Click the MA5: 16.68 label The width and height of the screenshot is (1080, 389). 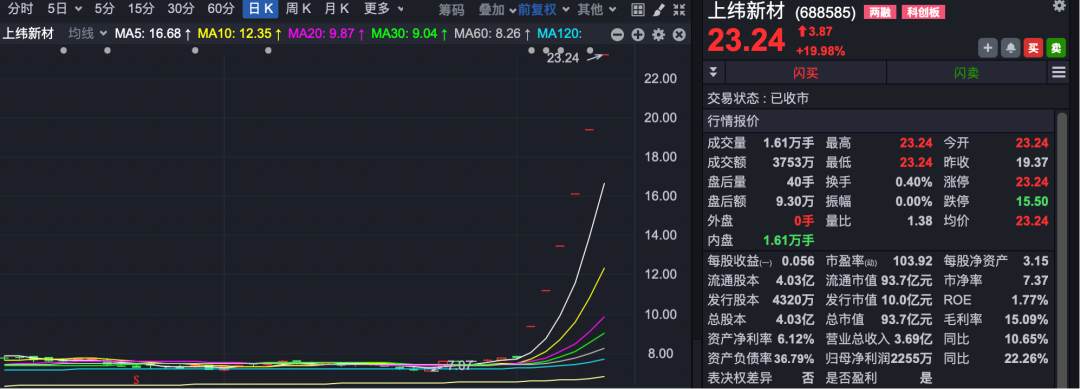(x=153, y=34)
